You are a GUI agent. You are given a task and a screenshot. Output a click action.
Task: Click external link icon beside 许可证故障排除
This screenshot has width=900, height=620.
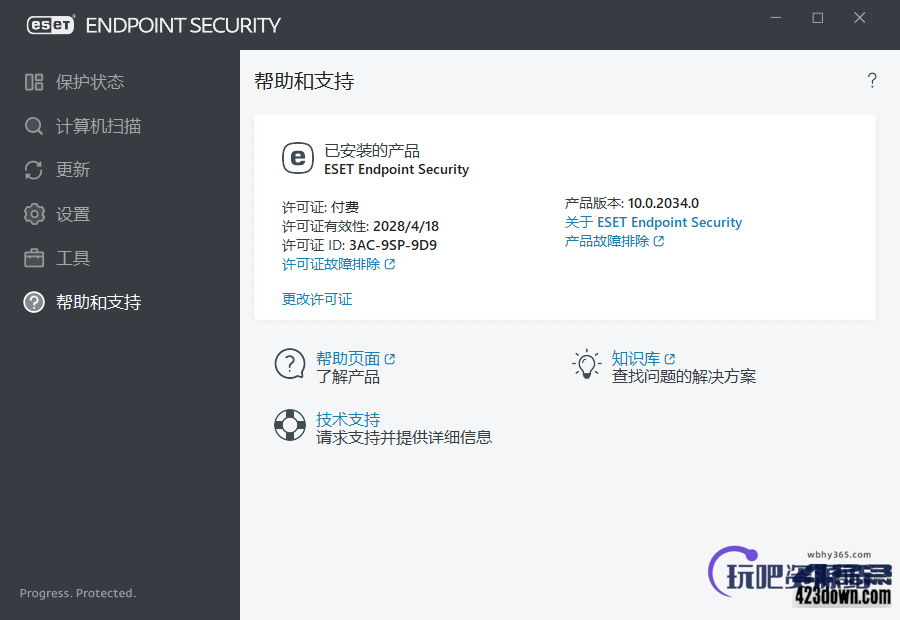pyautogui.click(x=390, y=264)
